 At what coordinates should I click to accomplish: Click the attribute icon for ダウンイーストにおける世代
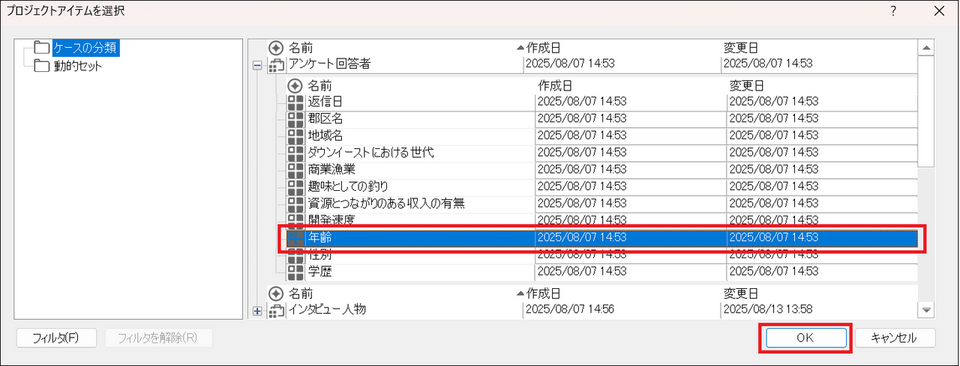click(296, 153)
